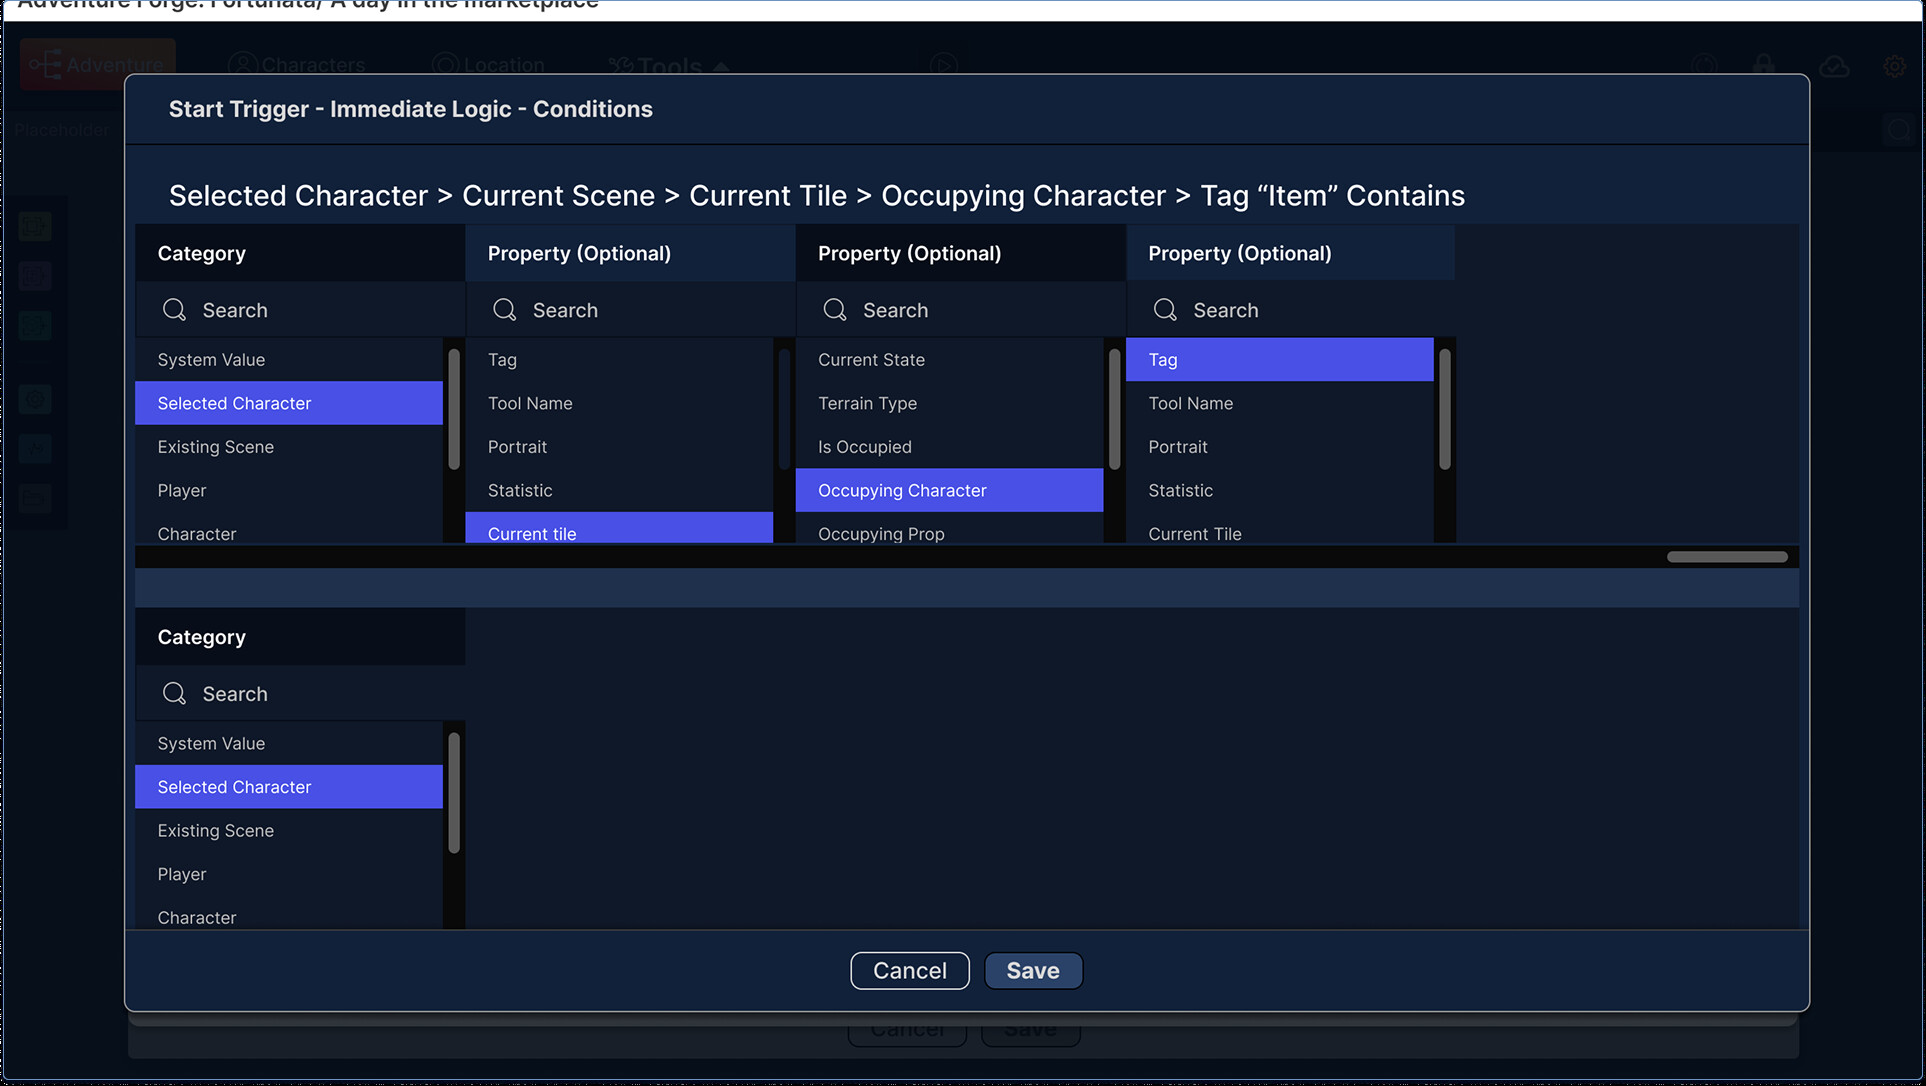The height and width of the screenshot is (1086, 1926).
Task: Switch to the Characters tab
Action: pos(297,64)
